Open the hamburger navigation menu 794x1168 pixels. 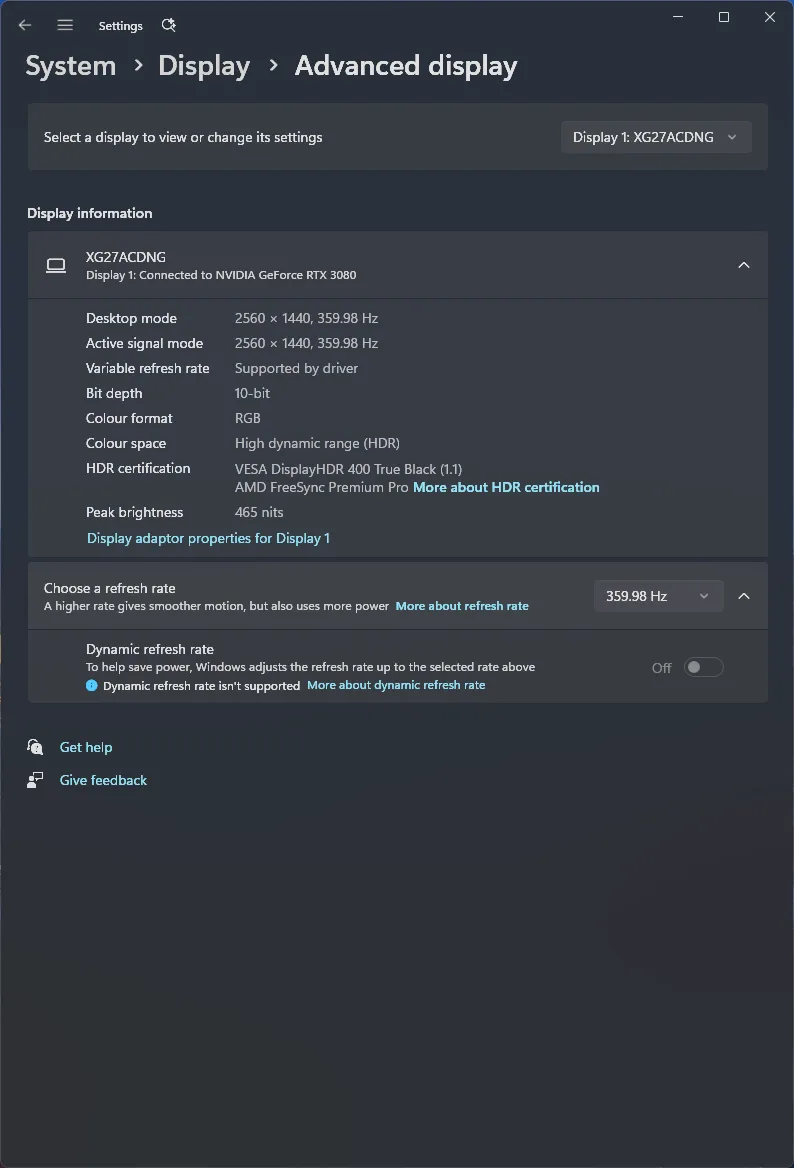point(65,25)
